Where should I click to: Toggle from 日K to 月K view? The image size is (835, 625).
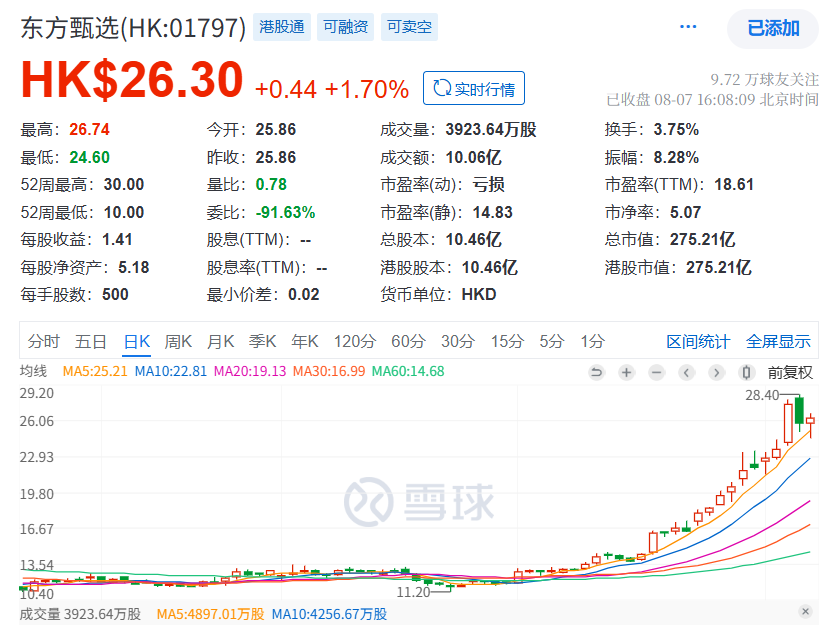219,340
